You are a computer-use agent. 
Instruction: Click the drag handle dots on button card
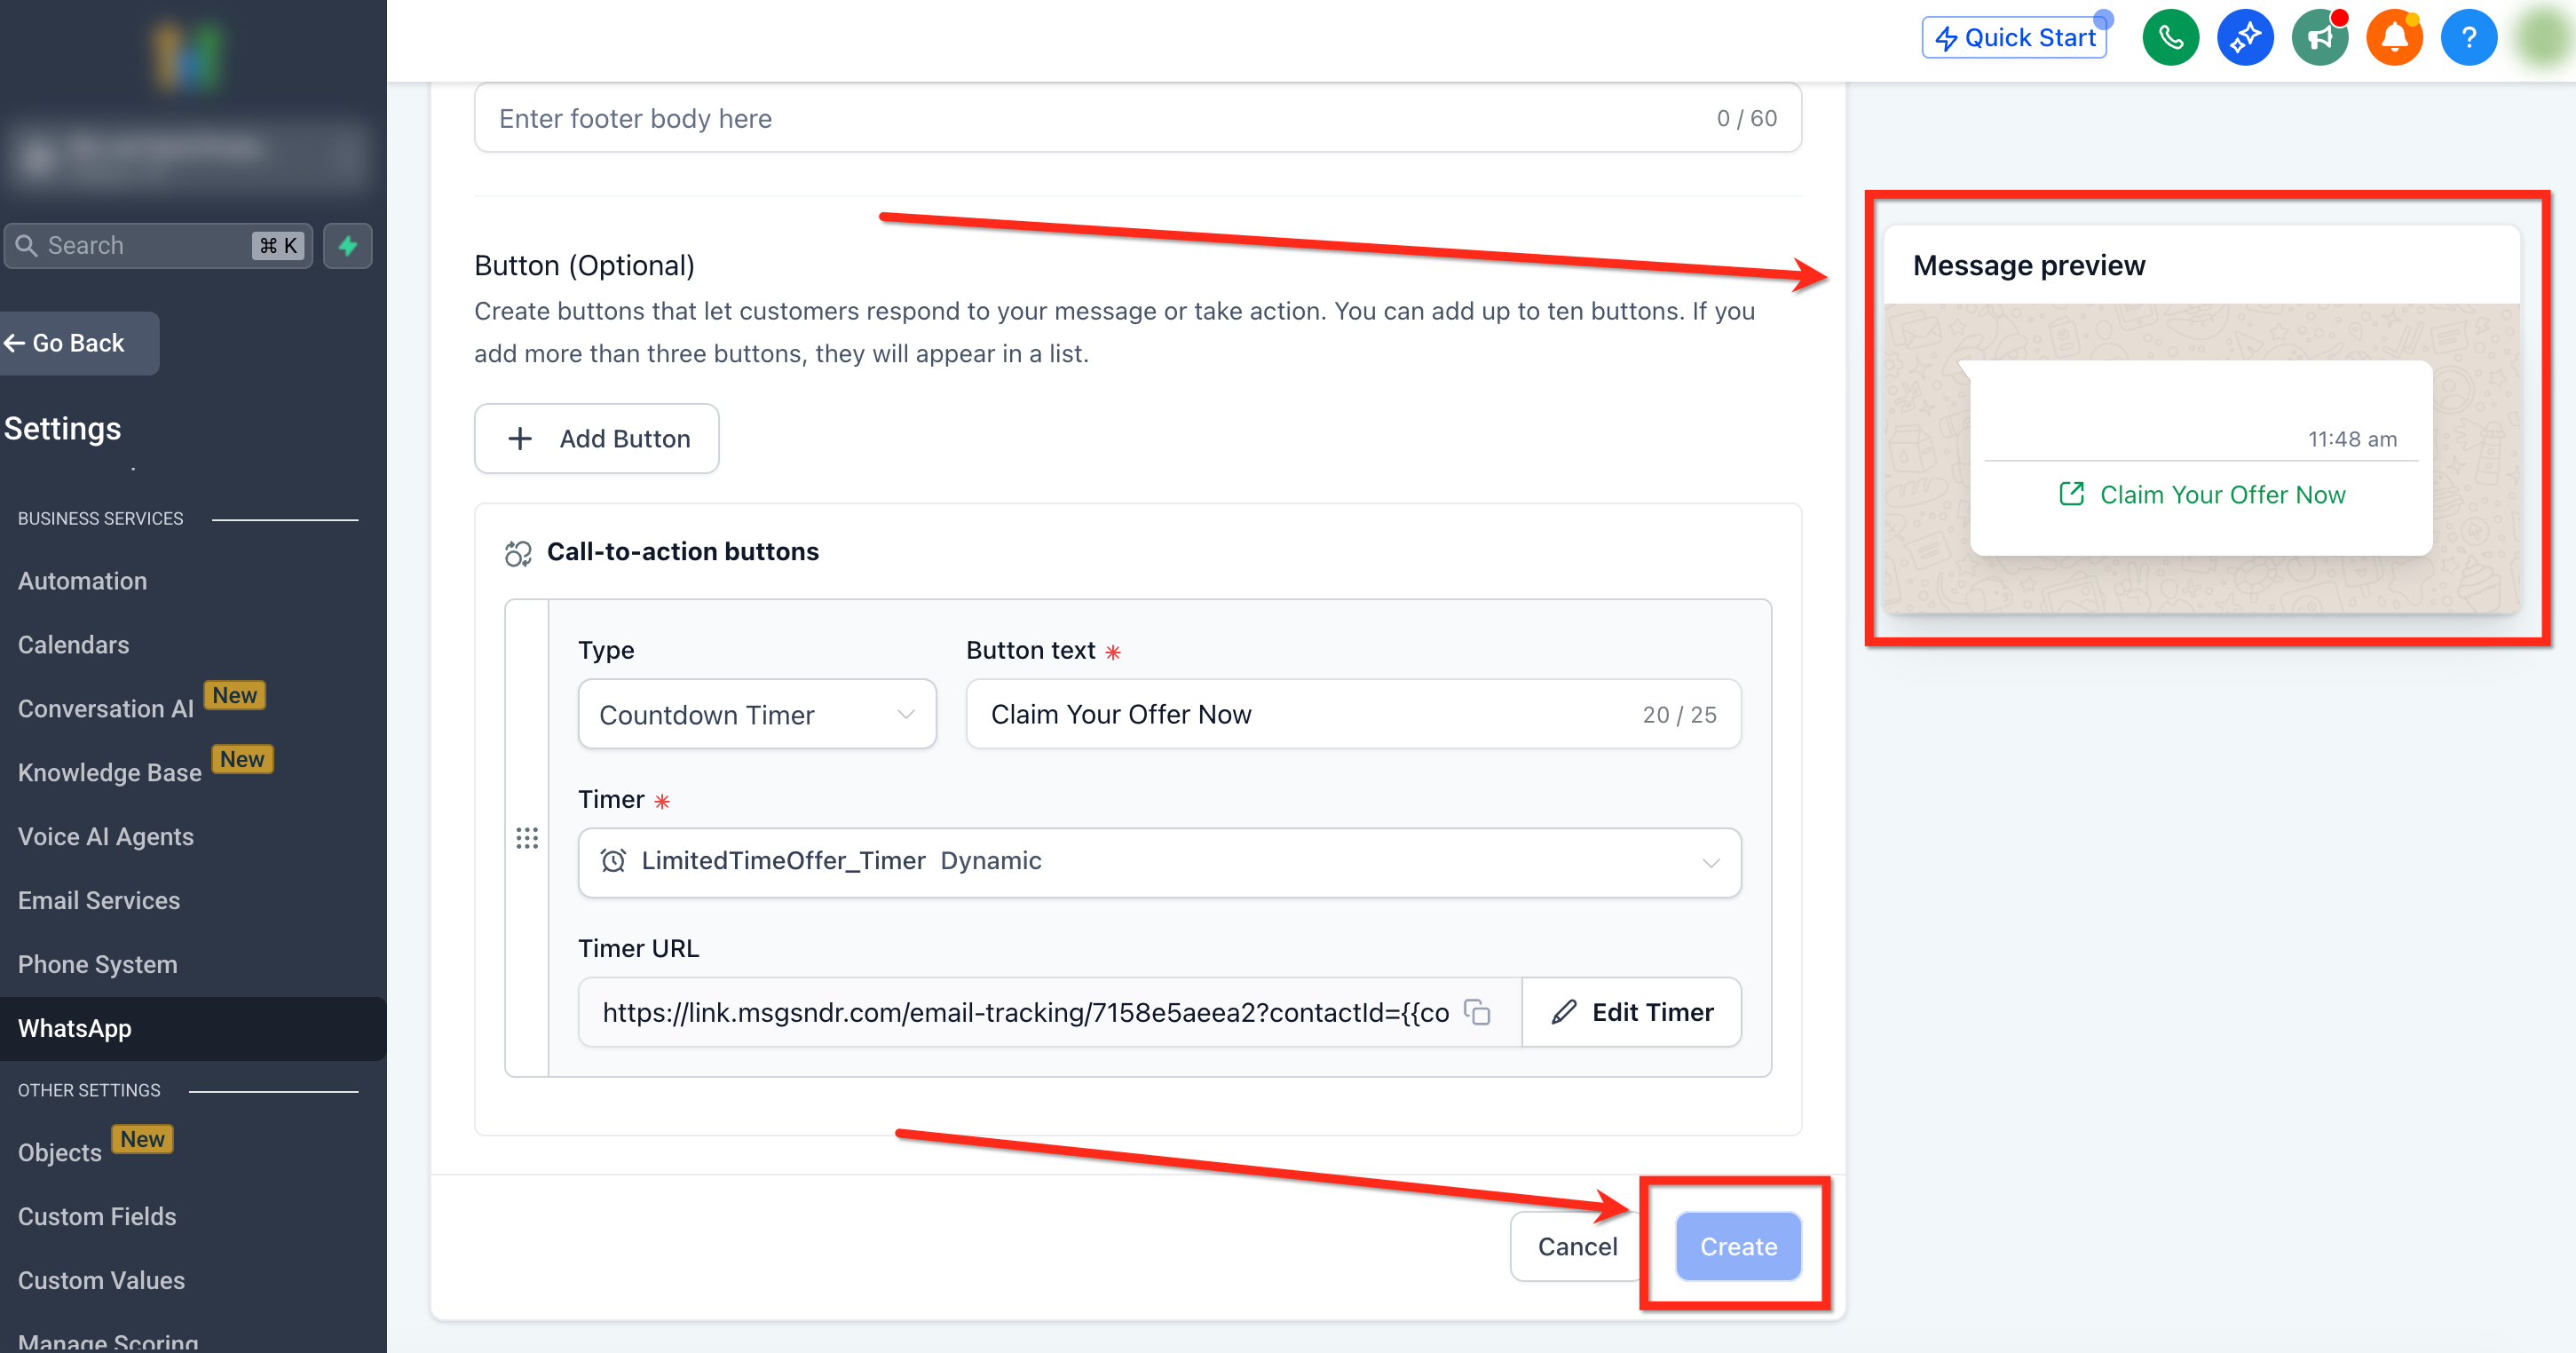[527, 838]
